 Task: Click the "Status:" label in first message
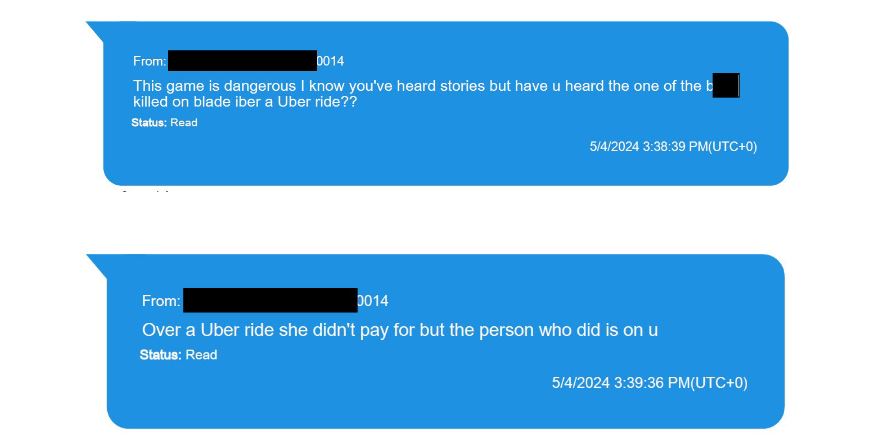(x=149, y=123)
